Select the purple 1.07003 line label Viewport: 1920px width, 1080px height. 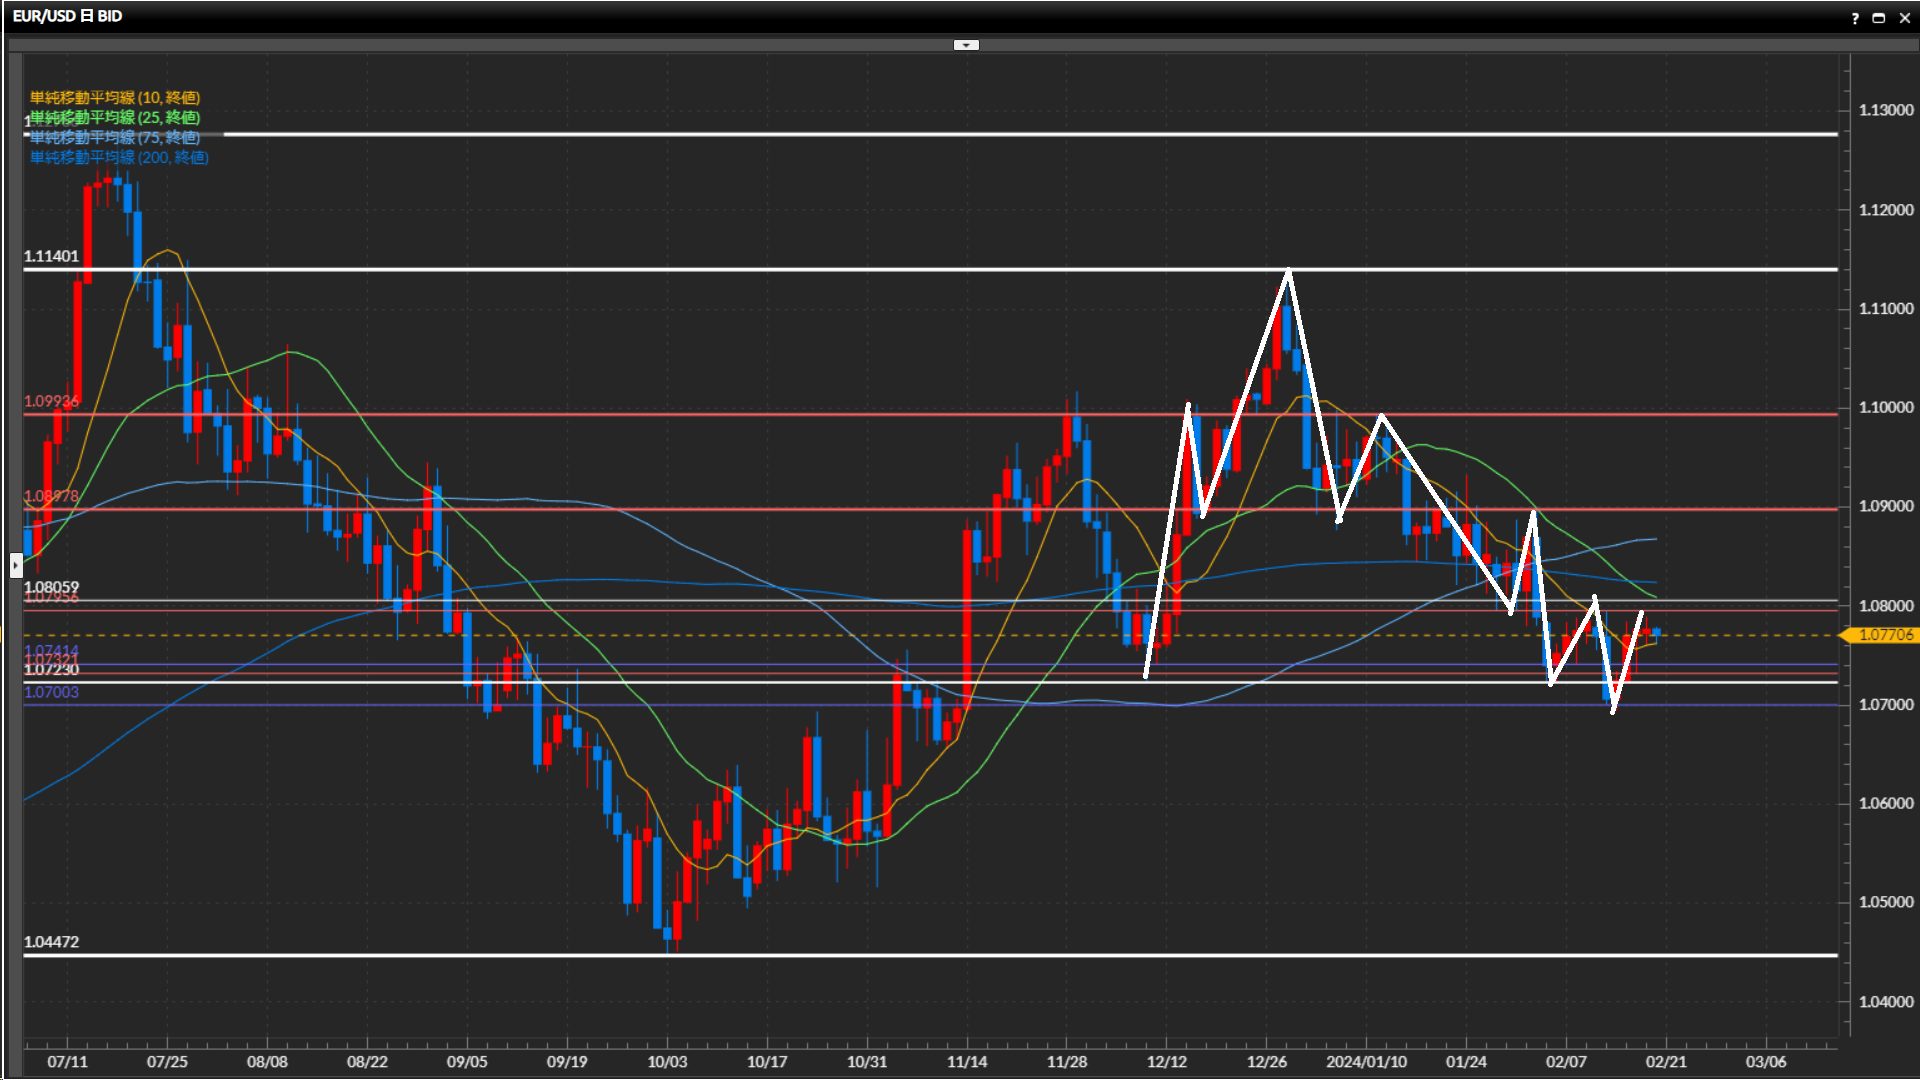(x=51, y=692)
